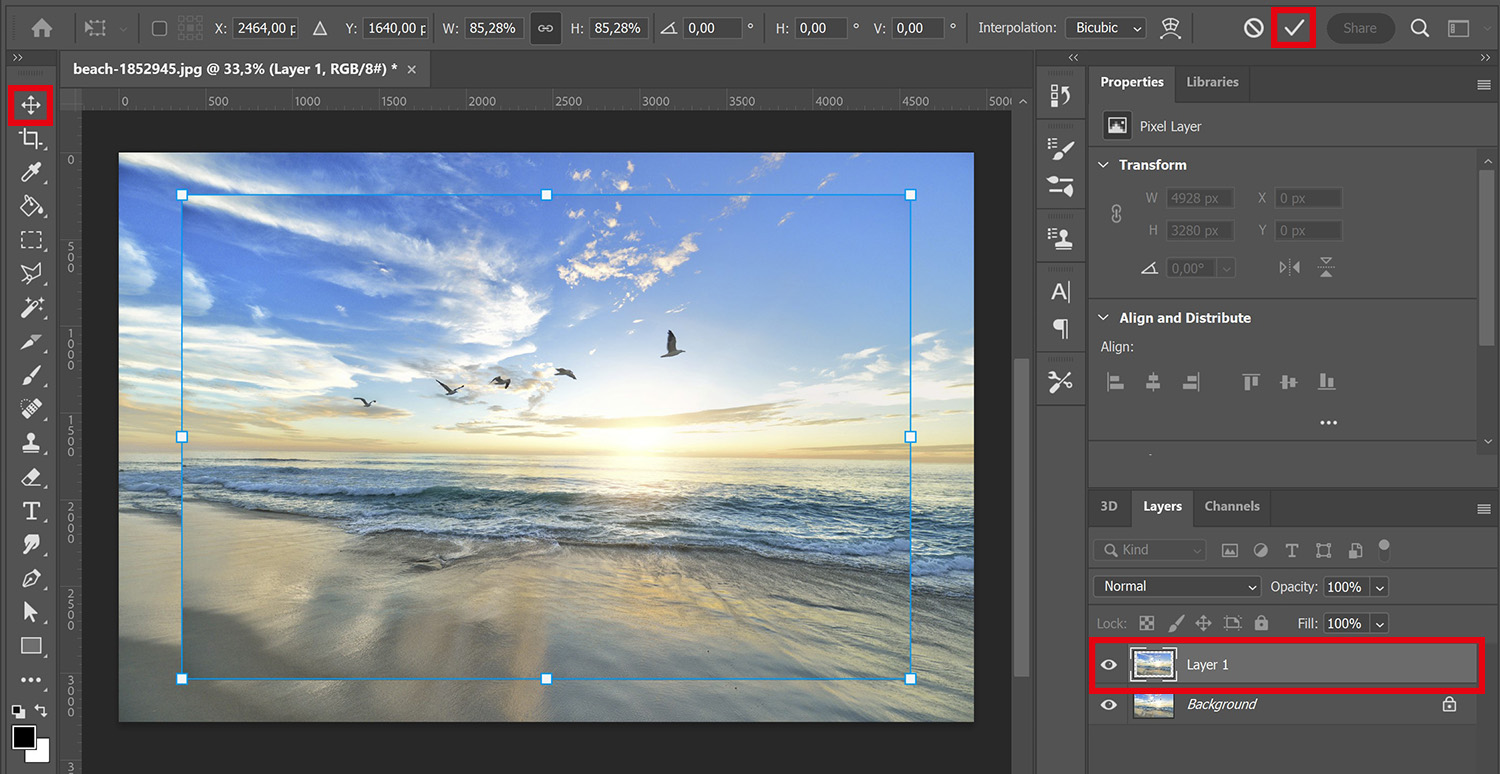Select the Eyedropper tool
Viewport: 1500px width, 774px height.
pyautogui.click(x=31, y=173)
